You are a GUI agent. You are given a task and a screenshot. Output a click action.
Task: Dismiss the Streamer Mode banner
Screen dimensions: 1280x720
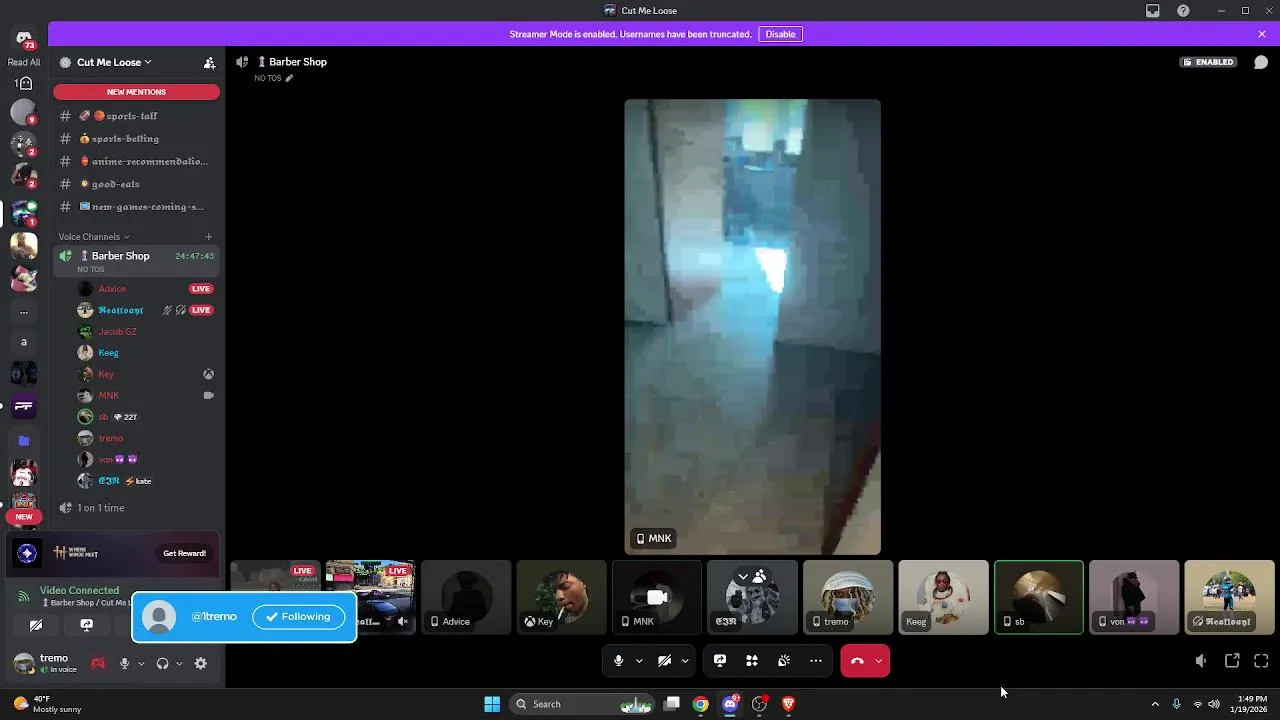tap(1262, 34)
